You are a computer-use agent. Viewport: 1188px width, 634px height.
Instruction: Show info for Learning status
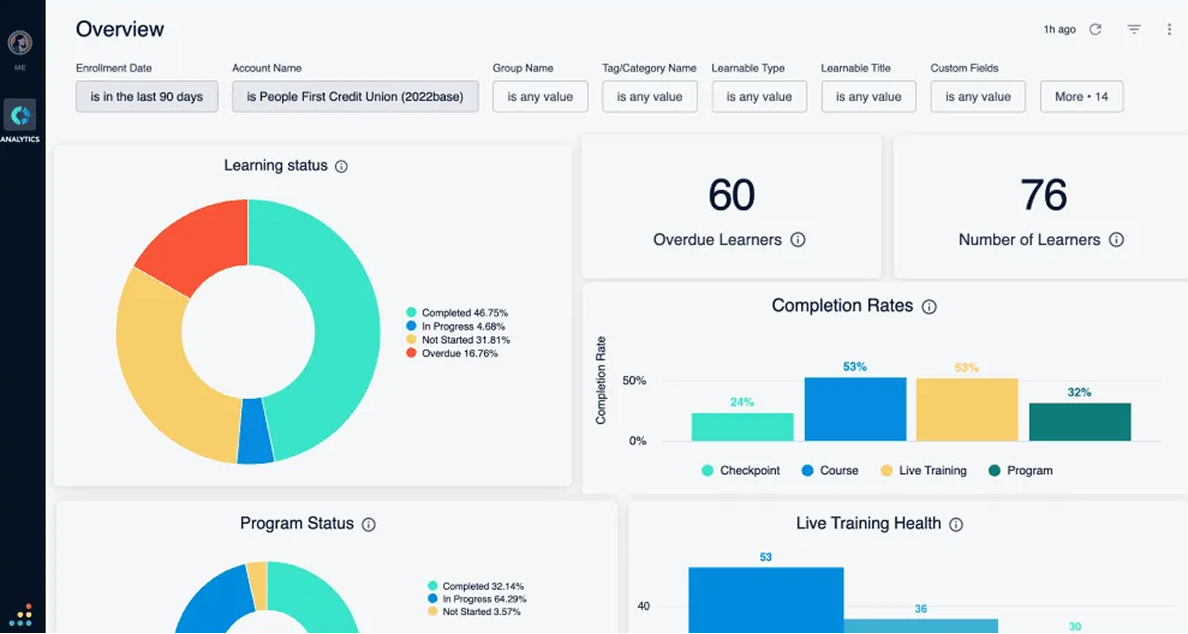(342, 167)
